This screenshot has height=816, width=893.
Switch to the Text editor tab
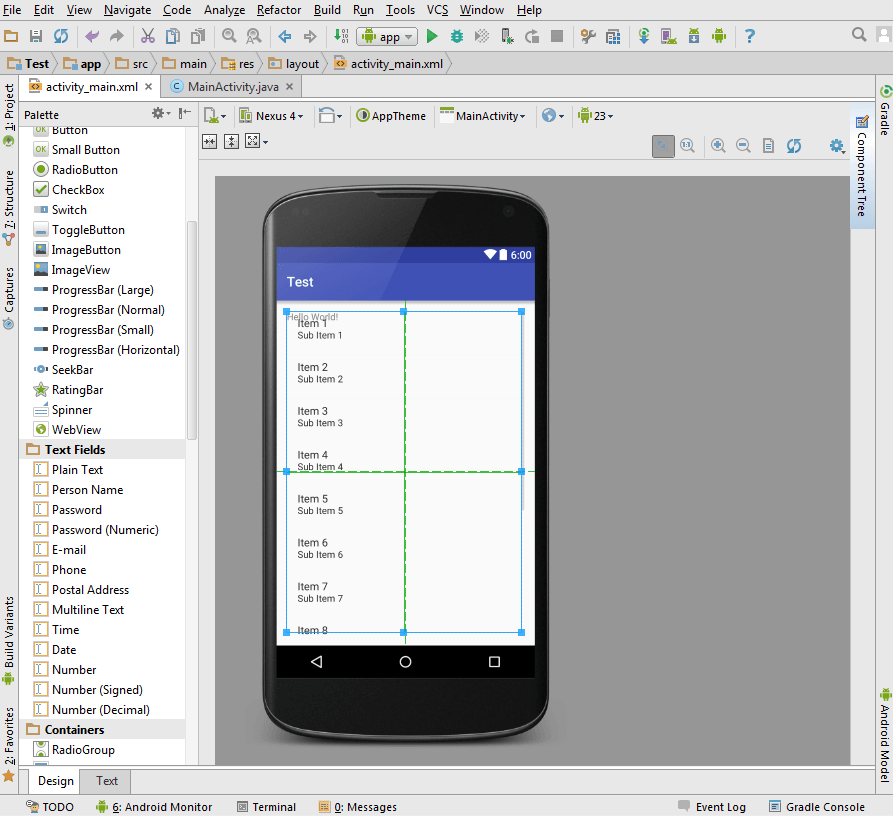106,781
